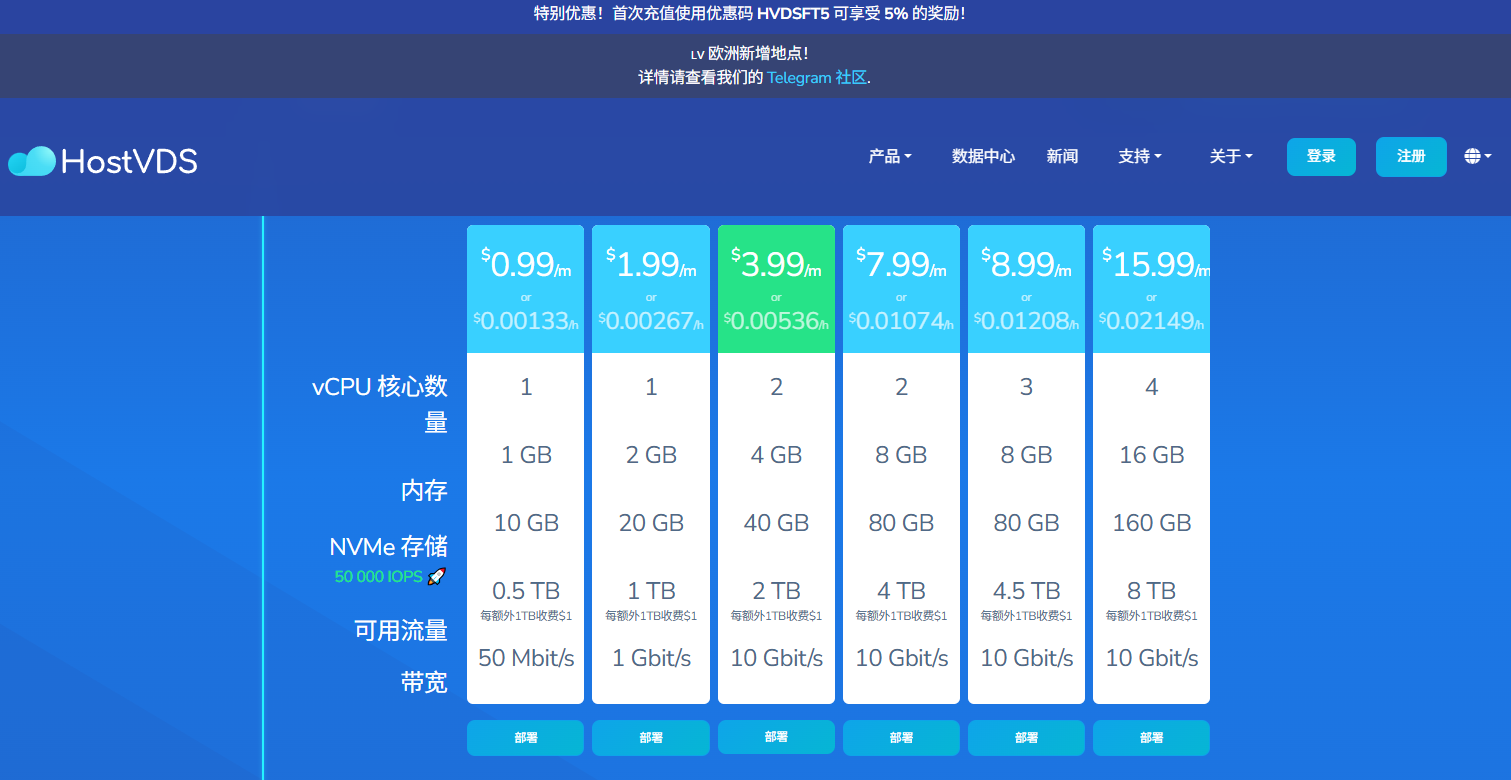The width and height of the screenshot is (1511, 780).
Task: Deploy the $15.99/m 16 GB plan
Action: 1151,738
